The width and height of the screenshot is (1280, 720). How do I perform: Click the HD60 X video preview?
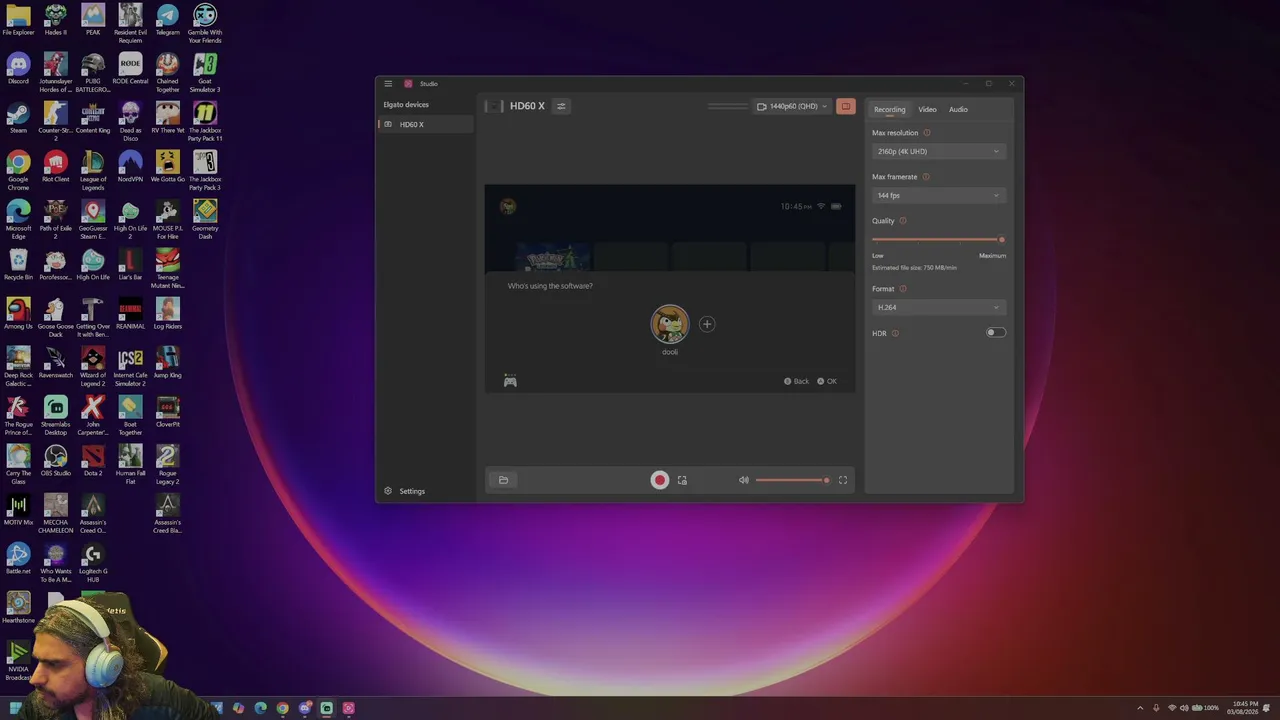670,288
